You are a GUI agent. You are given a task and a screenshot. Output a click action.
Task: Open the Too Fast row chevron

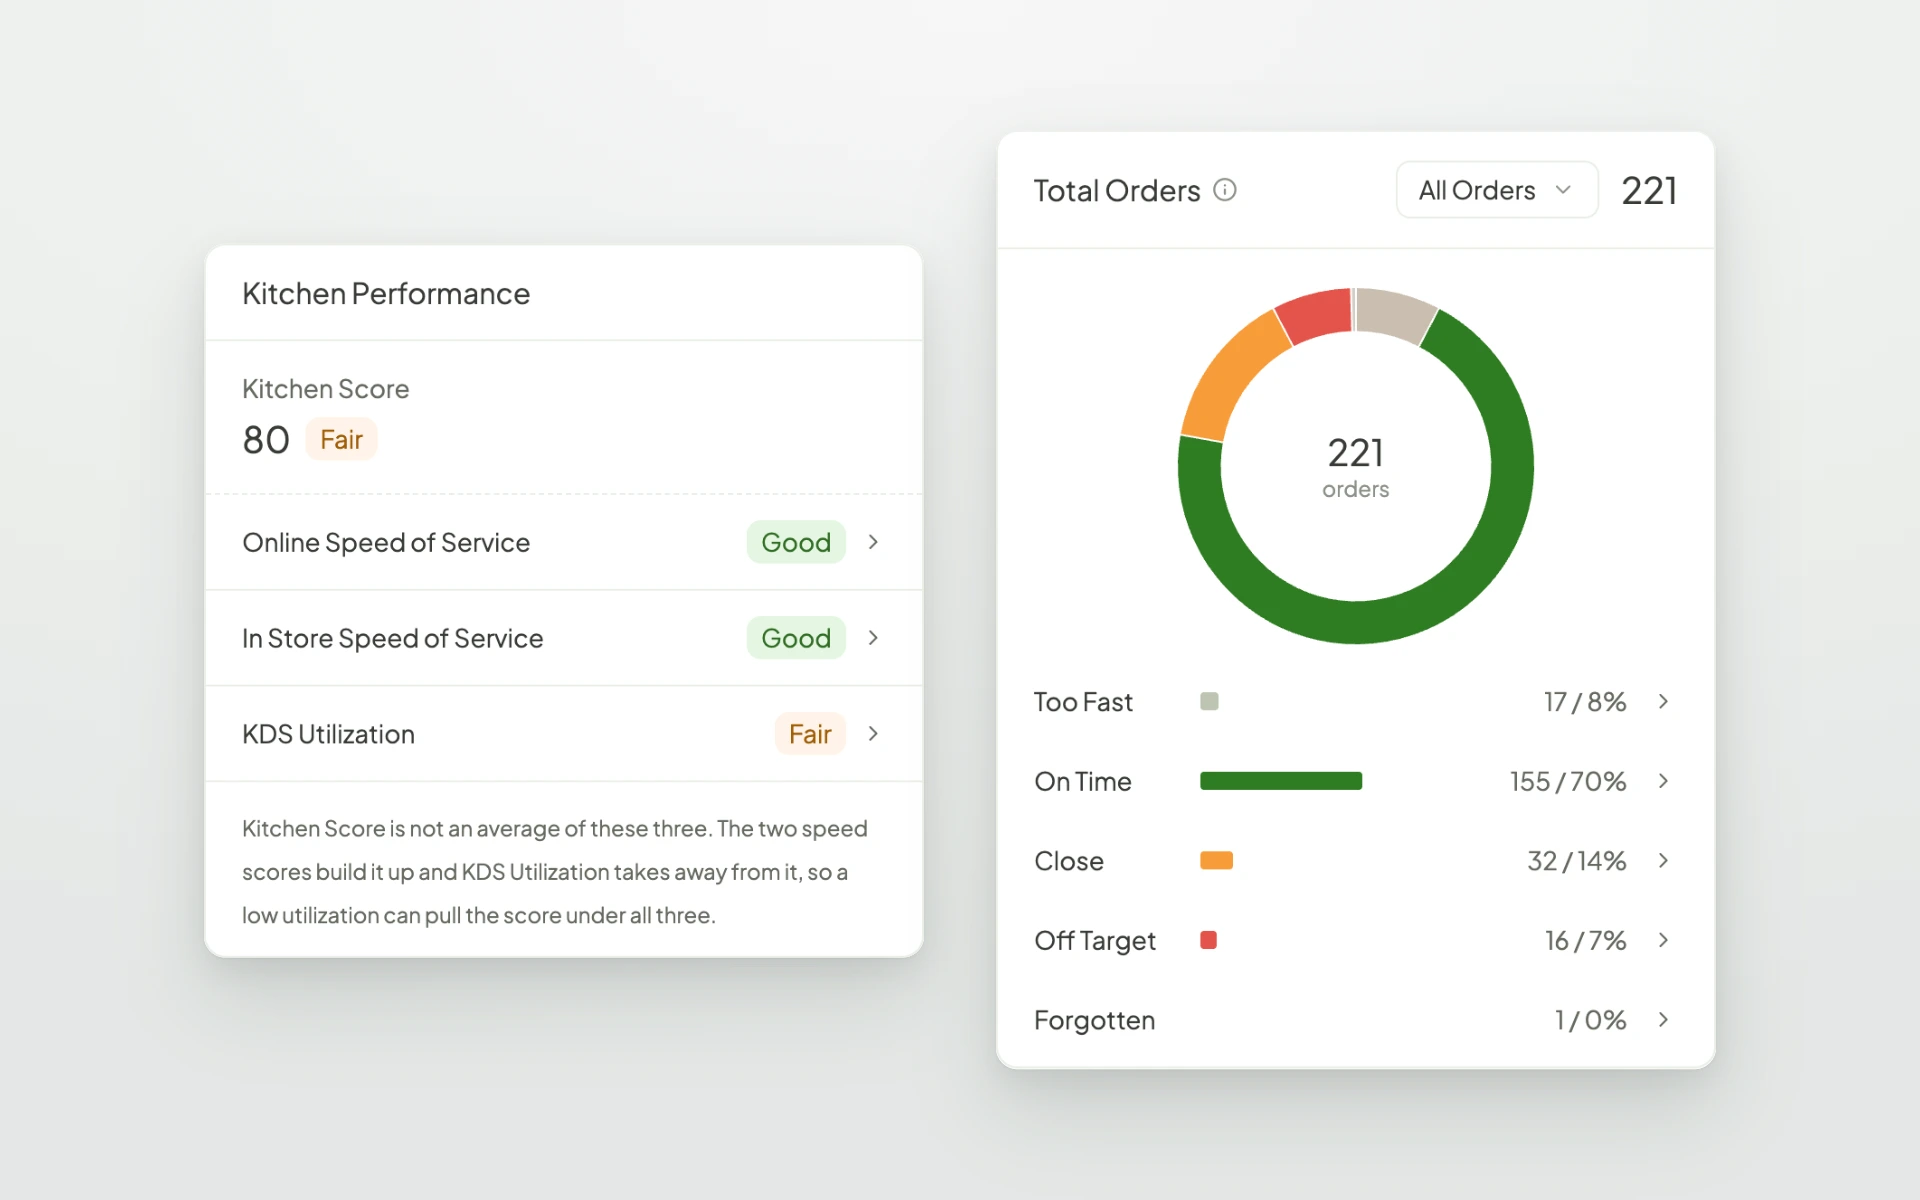(1663, 702)
